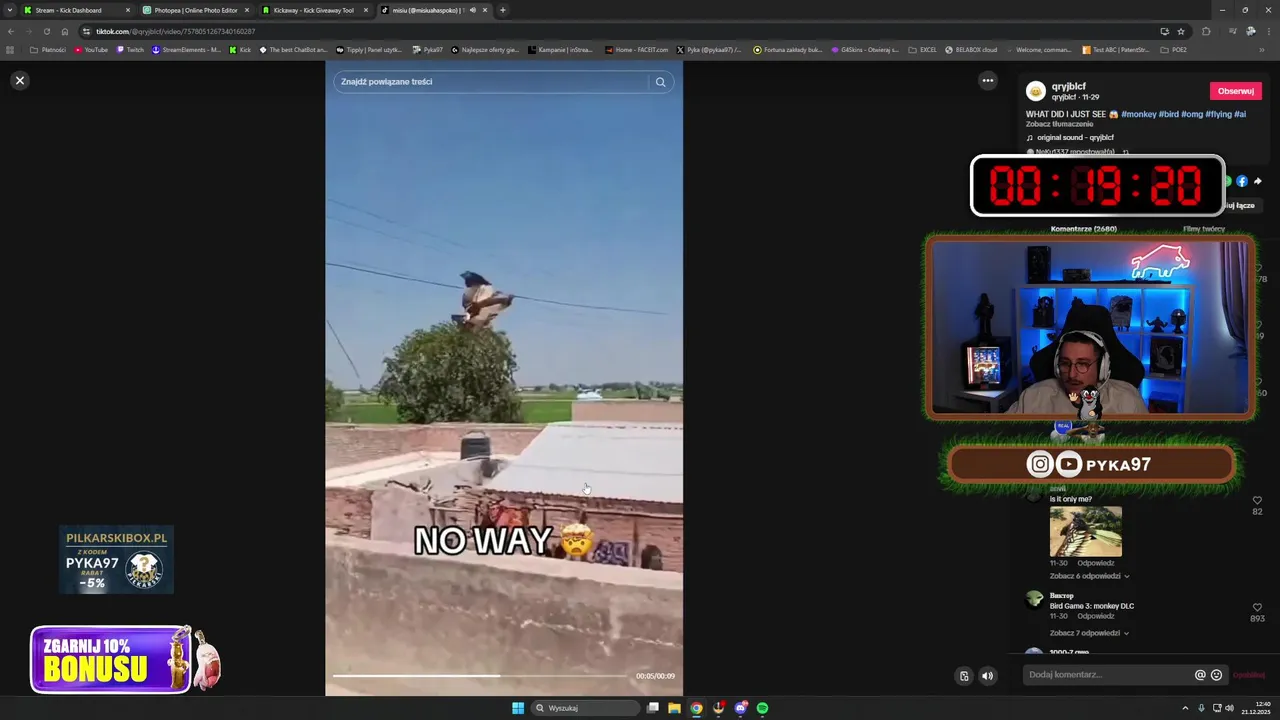This screenshot has width=1280, height=720.
Task: Open the Windows Start menu
Action: pos(518,708)
